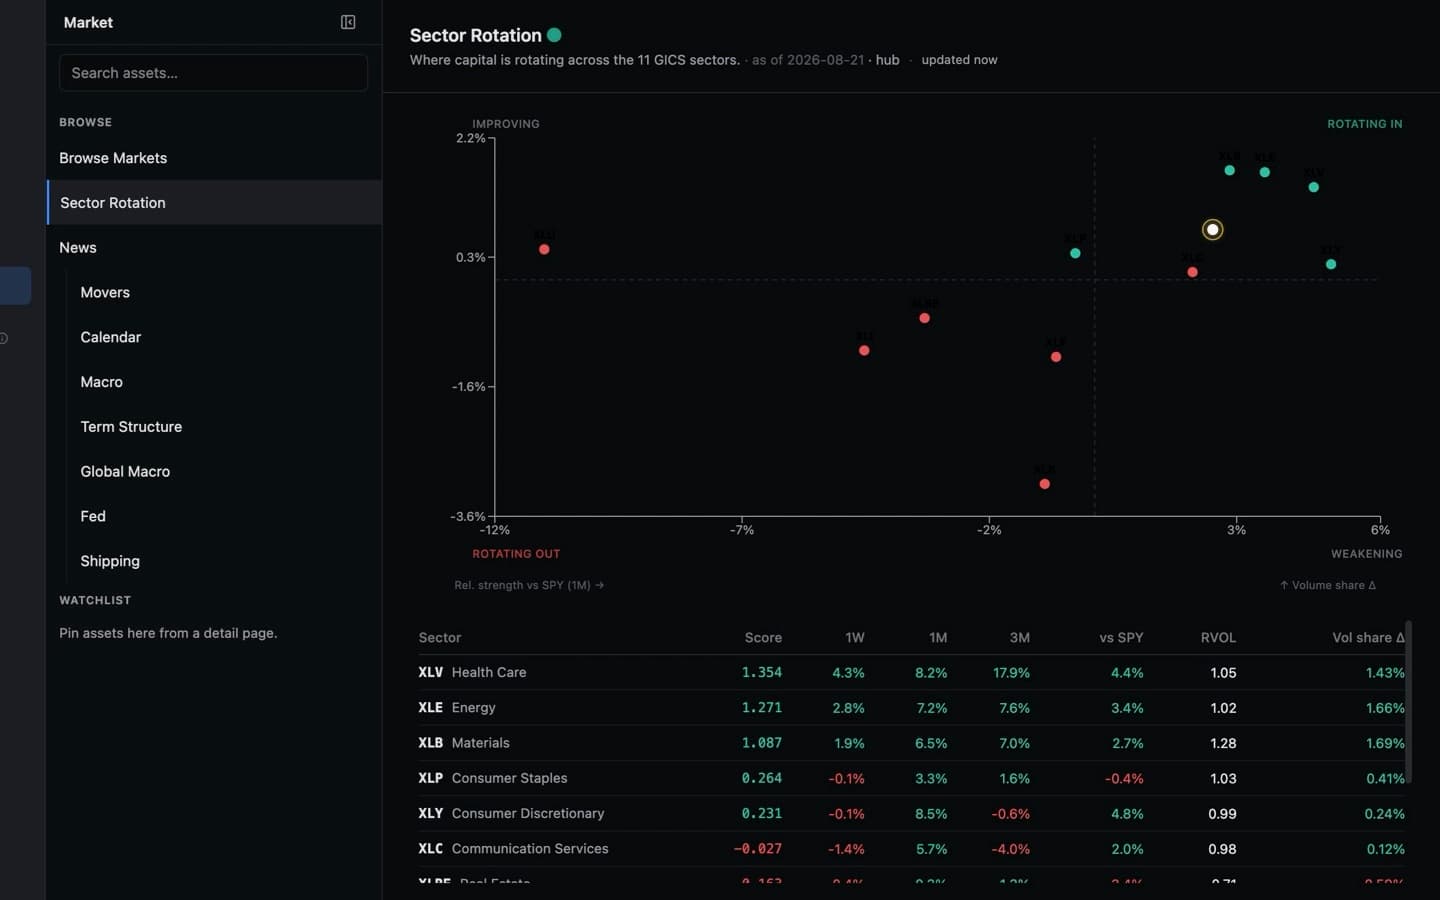Open the XLE Energy row
Viewport: 1440px width, 900px height.
pyautogui.click(x=911, y=707)
